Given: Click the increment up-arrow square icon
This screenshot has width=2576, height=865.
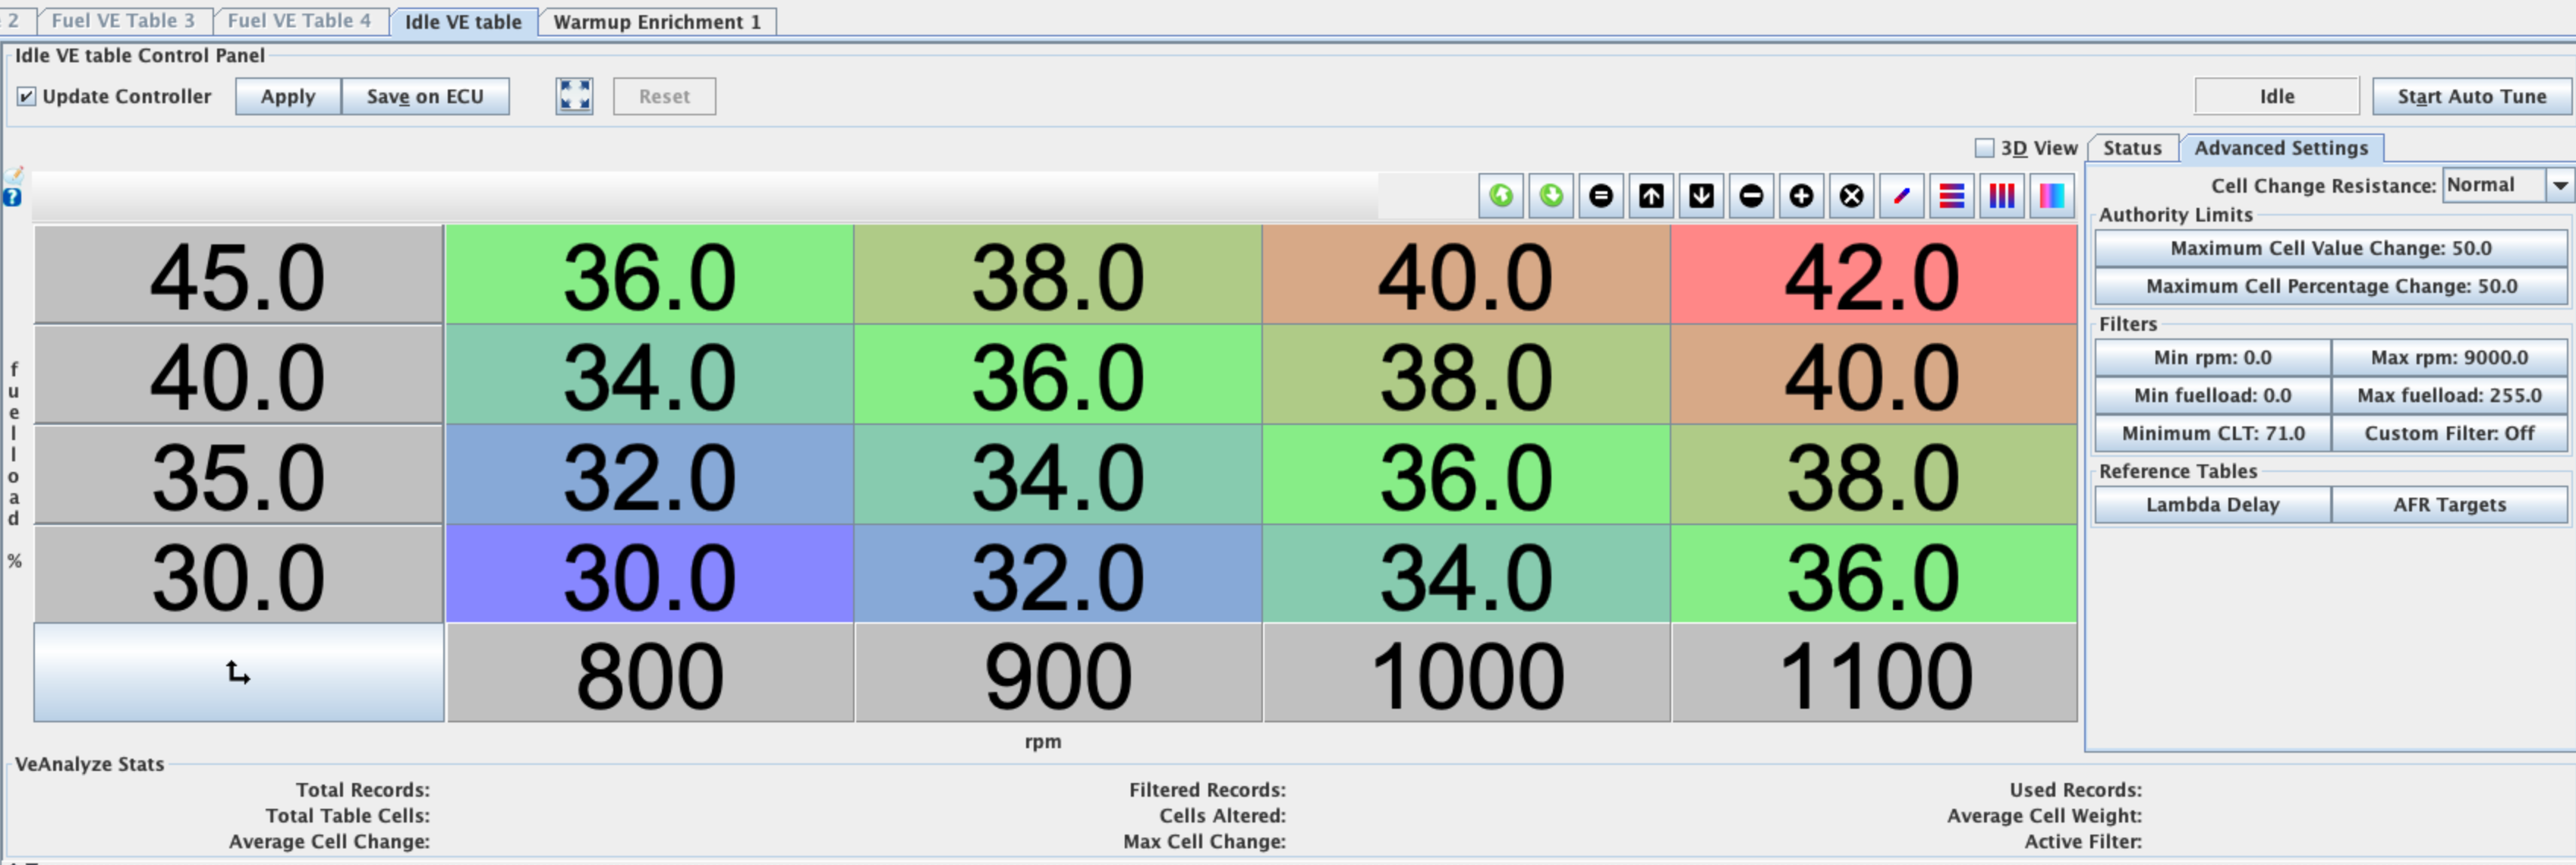Looking at the screenshot, I should click(1651, 196).
